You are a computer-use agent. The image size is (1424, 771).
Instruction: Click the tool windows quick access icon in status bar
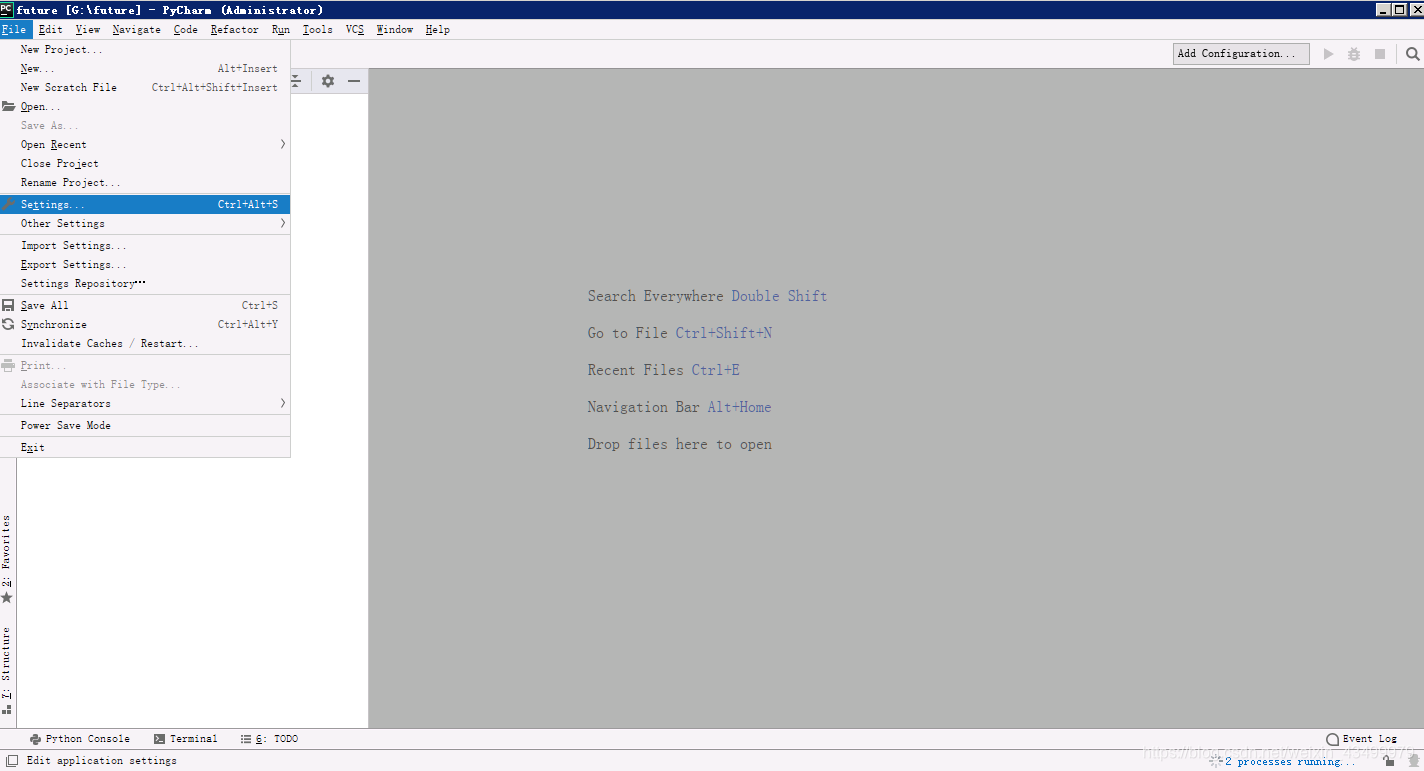point(12,761)
